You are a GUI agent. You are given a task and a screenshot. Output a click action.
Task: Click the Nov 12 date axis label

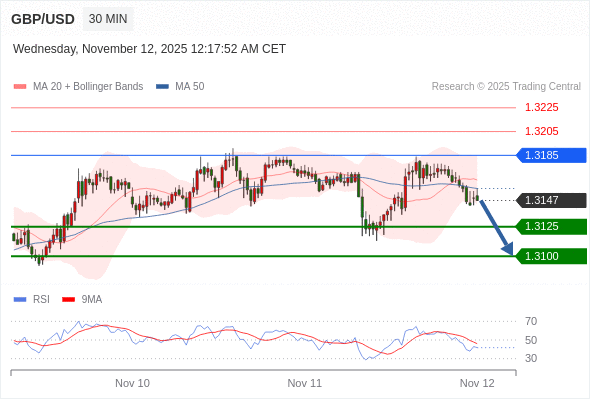point(477,383)
